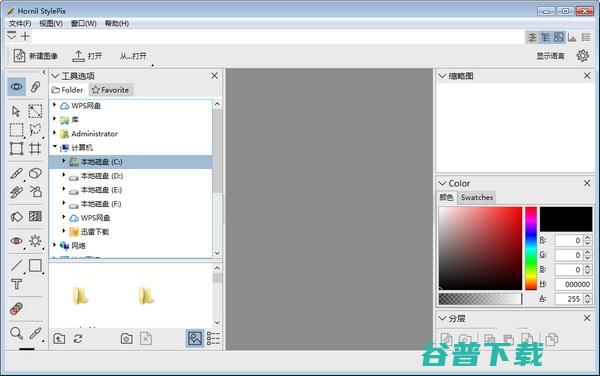Expand the Administrator folder node

[x=54, y=133]
